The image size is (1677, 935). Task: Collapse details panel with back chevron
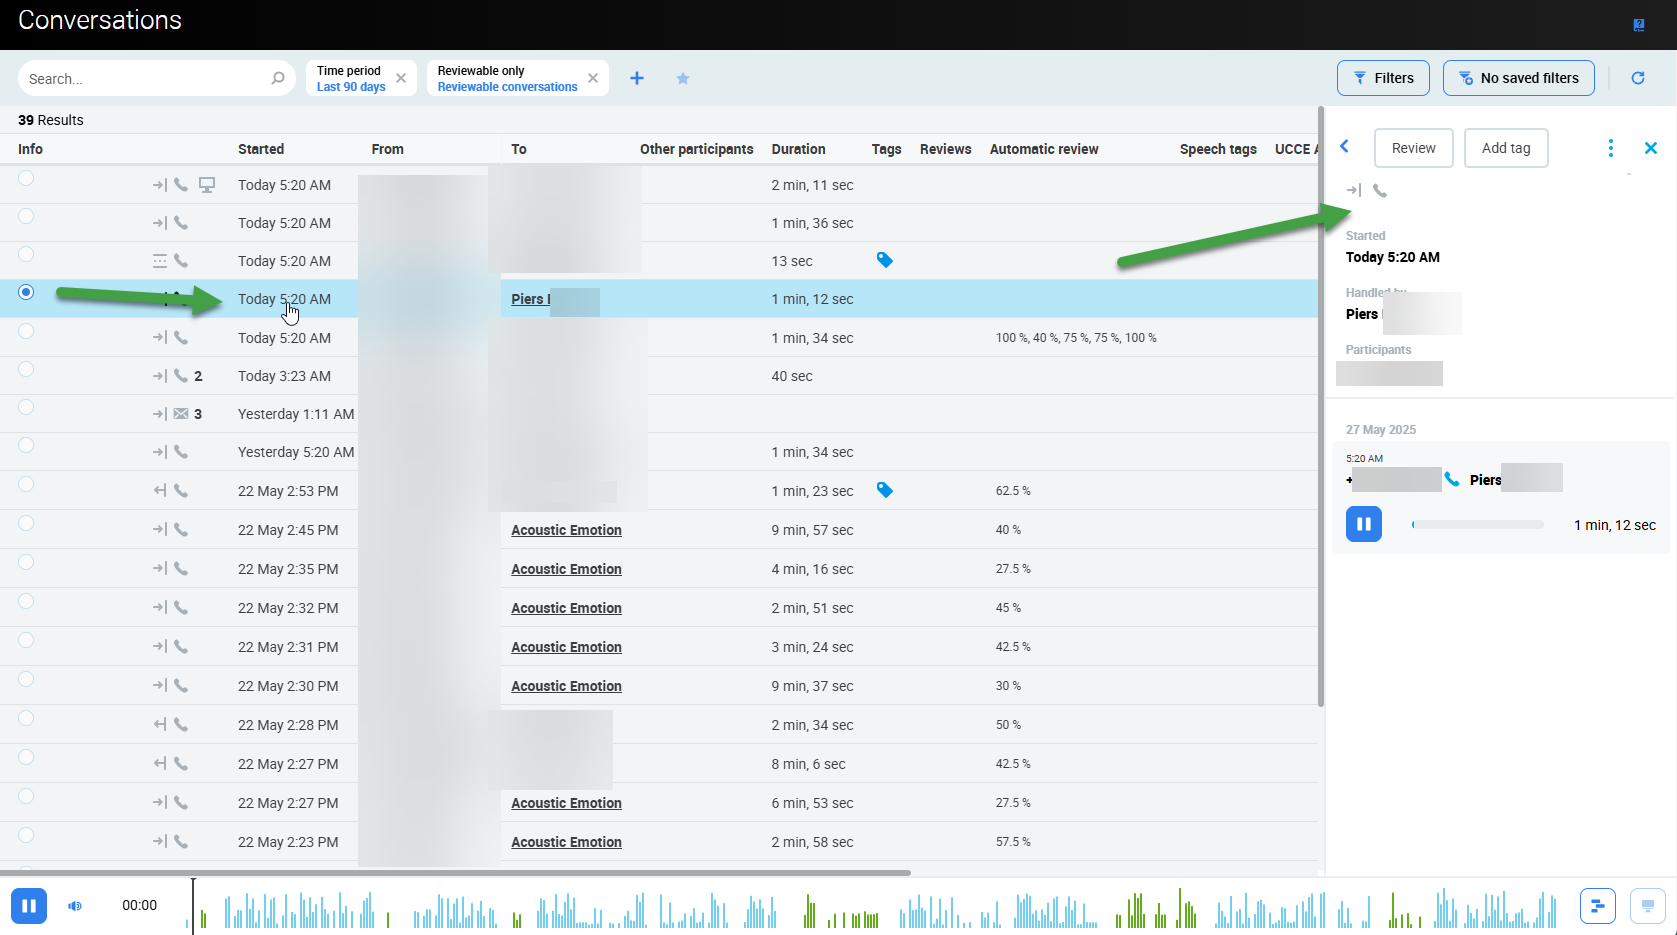(1345, 147)
